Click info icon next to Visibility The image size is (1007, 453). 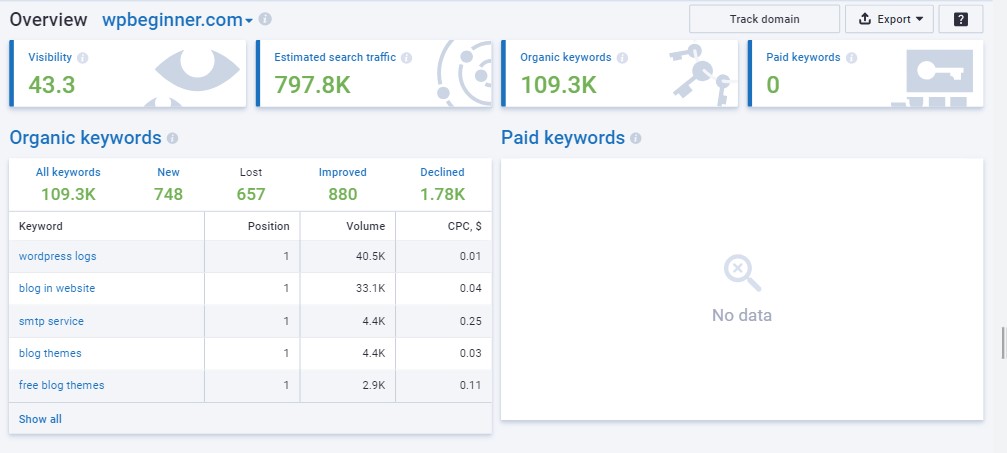(82, 58)
